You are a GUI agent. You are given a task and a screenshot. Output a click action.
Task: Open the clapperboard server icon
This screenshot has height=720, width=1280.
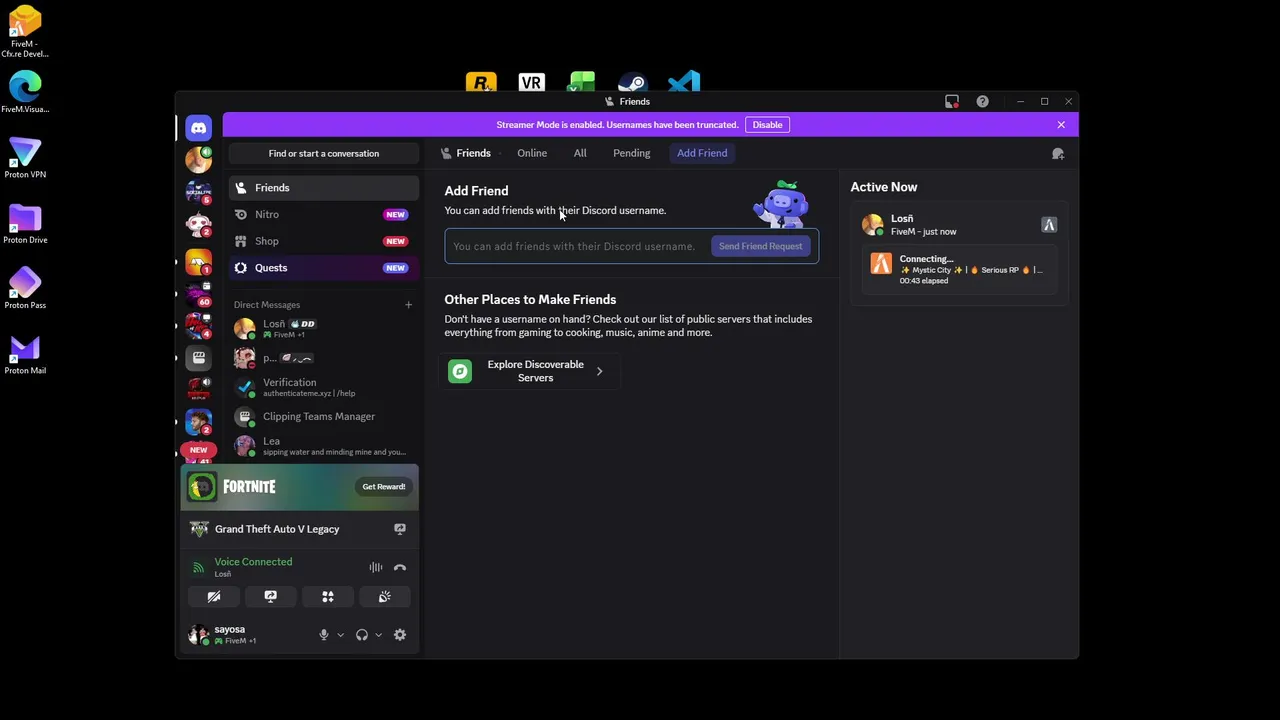click(x=198, y=357)
